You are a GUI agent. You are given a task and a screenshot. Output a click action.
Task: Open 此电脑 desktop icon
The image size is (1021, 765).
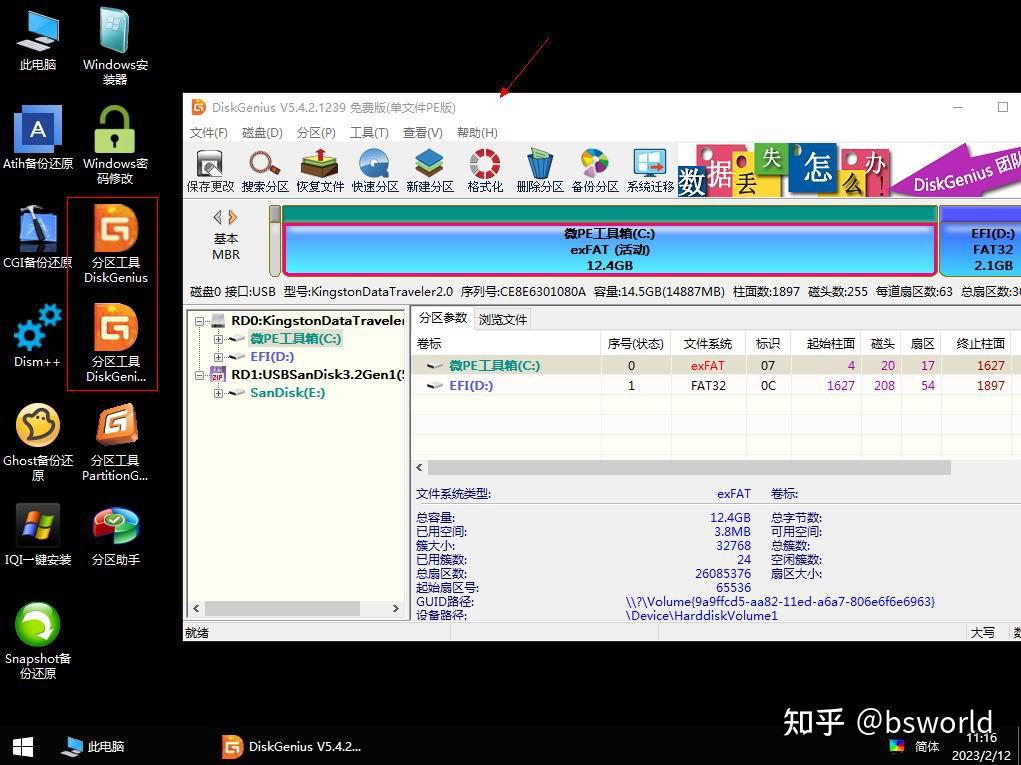pyautogui.click(x=38, y=40)
